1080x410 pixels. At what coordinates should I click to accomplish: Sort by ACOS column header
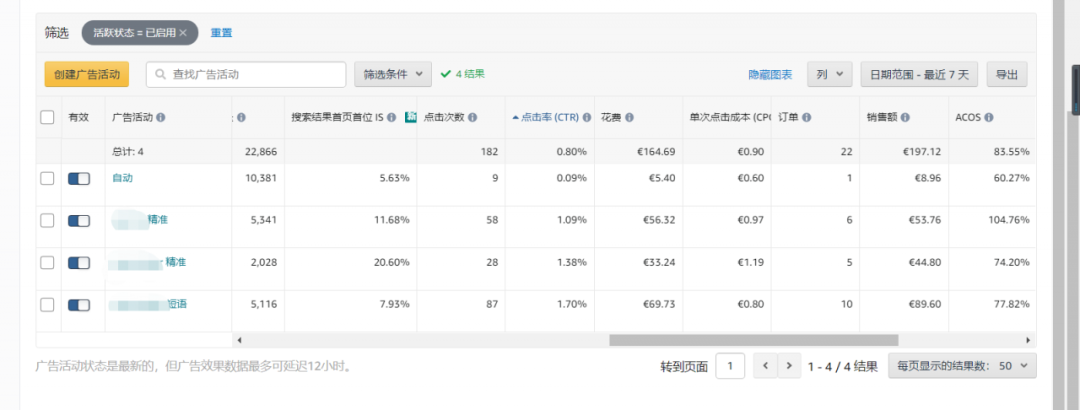(968, 118)
